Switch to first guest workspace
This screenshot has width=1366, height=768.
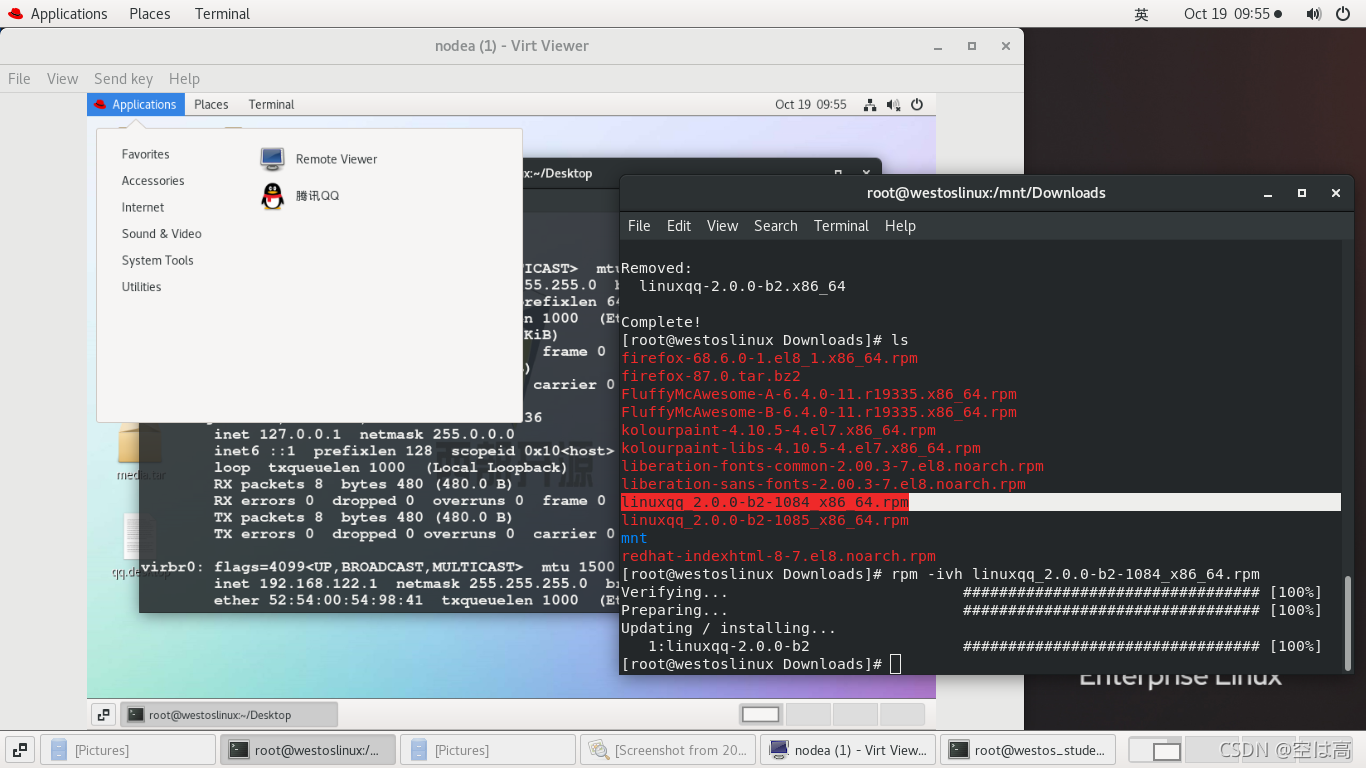click(760, 714)
